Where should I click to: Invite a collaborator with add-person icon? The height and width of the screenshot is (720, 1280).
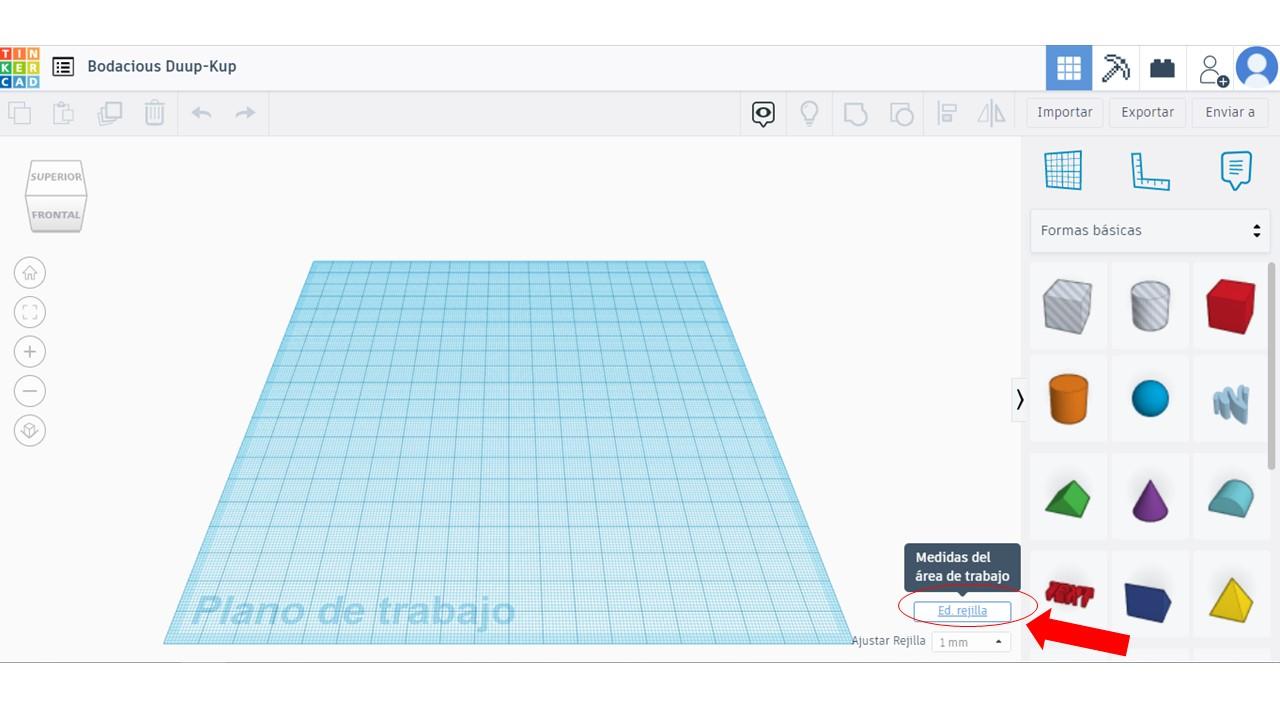1212,69
